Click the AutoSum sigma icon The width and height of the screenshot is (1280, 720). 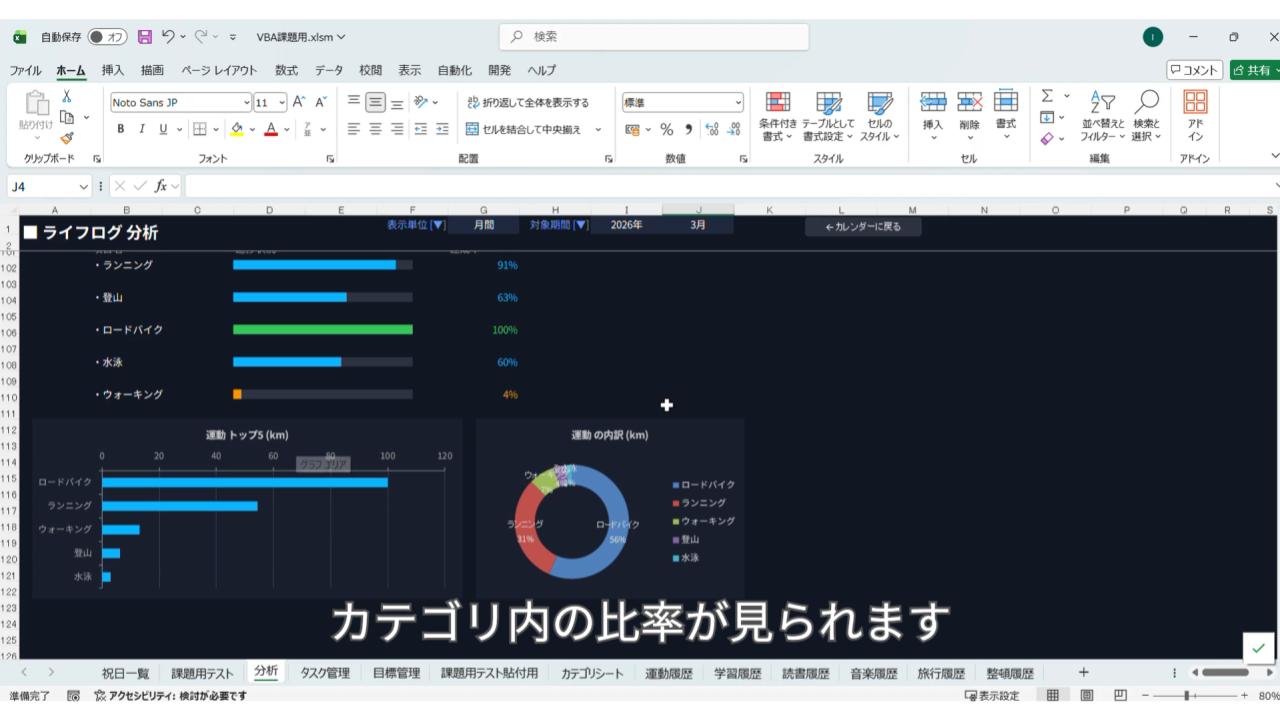[x=1047, y=97]
